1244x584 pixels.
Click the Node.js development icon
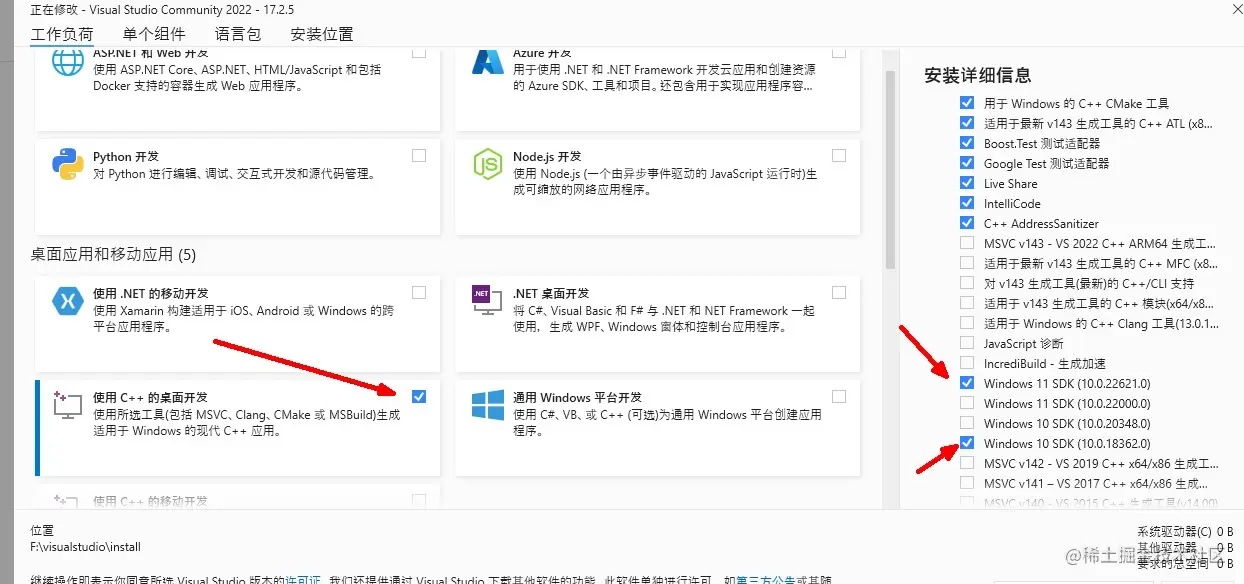click(488, 164)
